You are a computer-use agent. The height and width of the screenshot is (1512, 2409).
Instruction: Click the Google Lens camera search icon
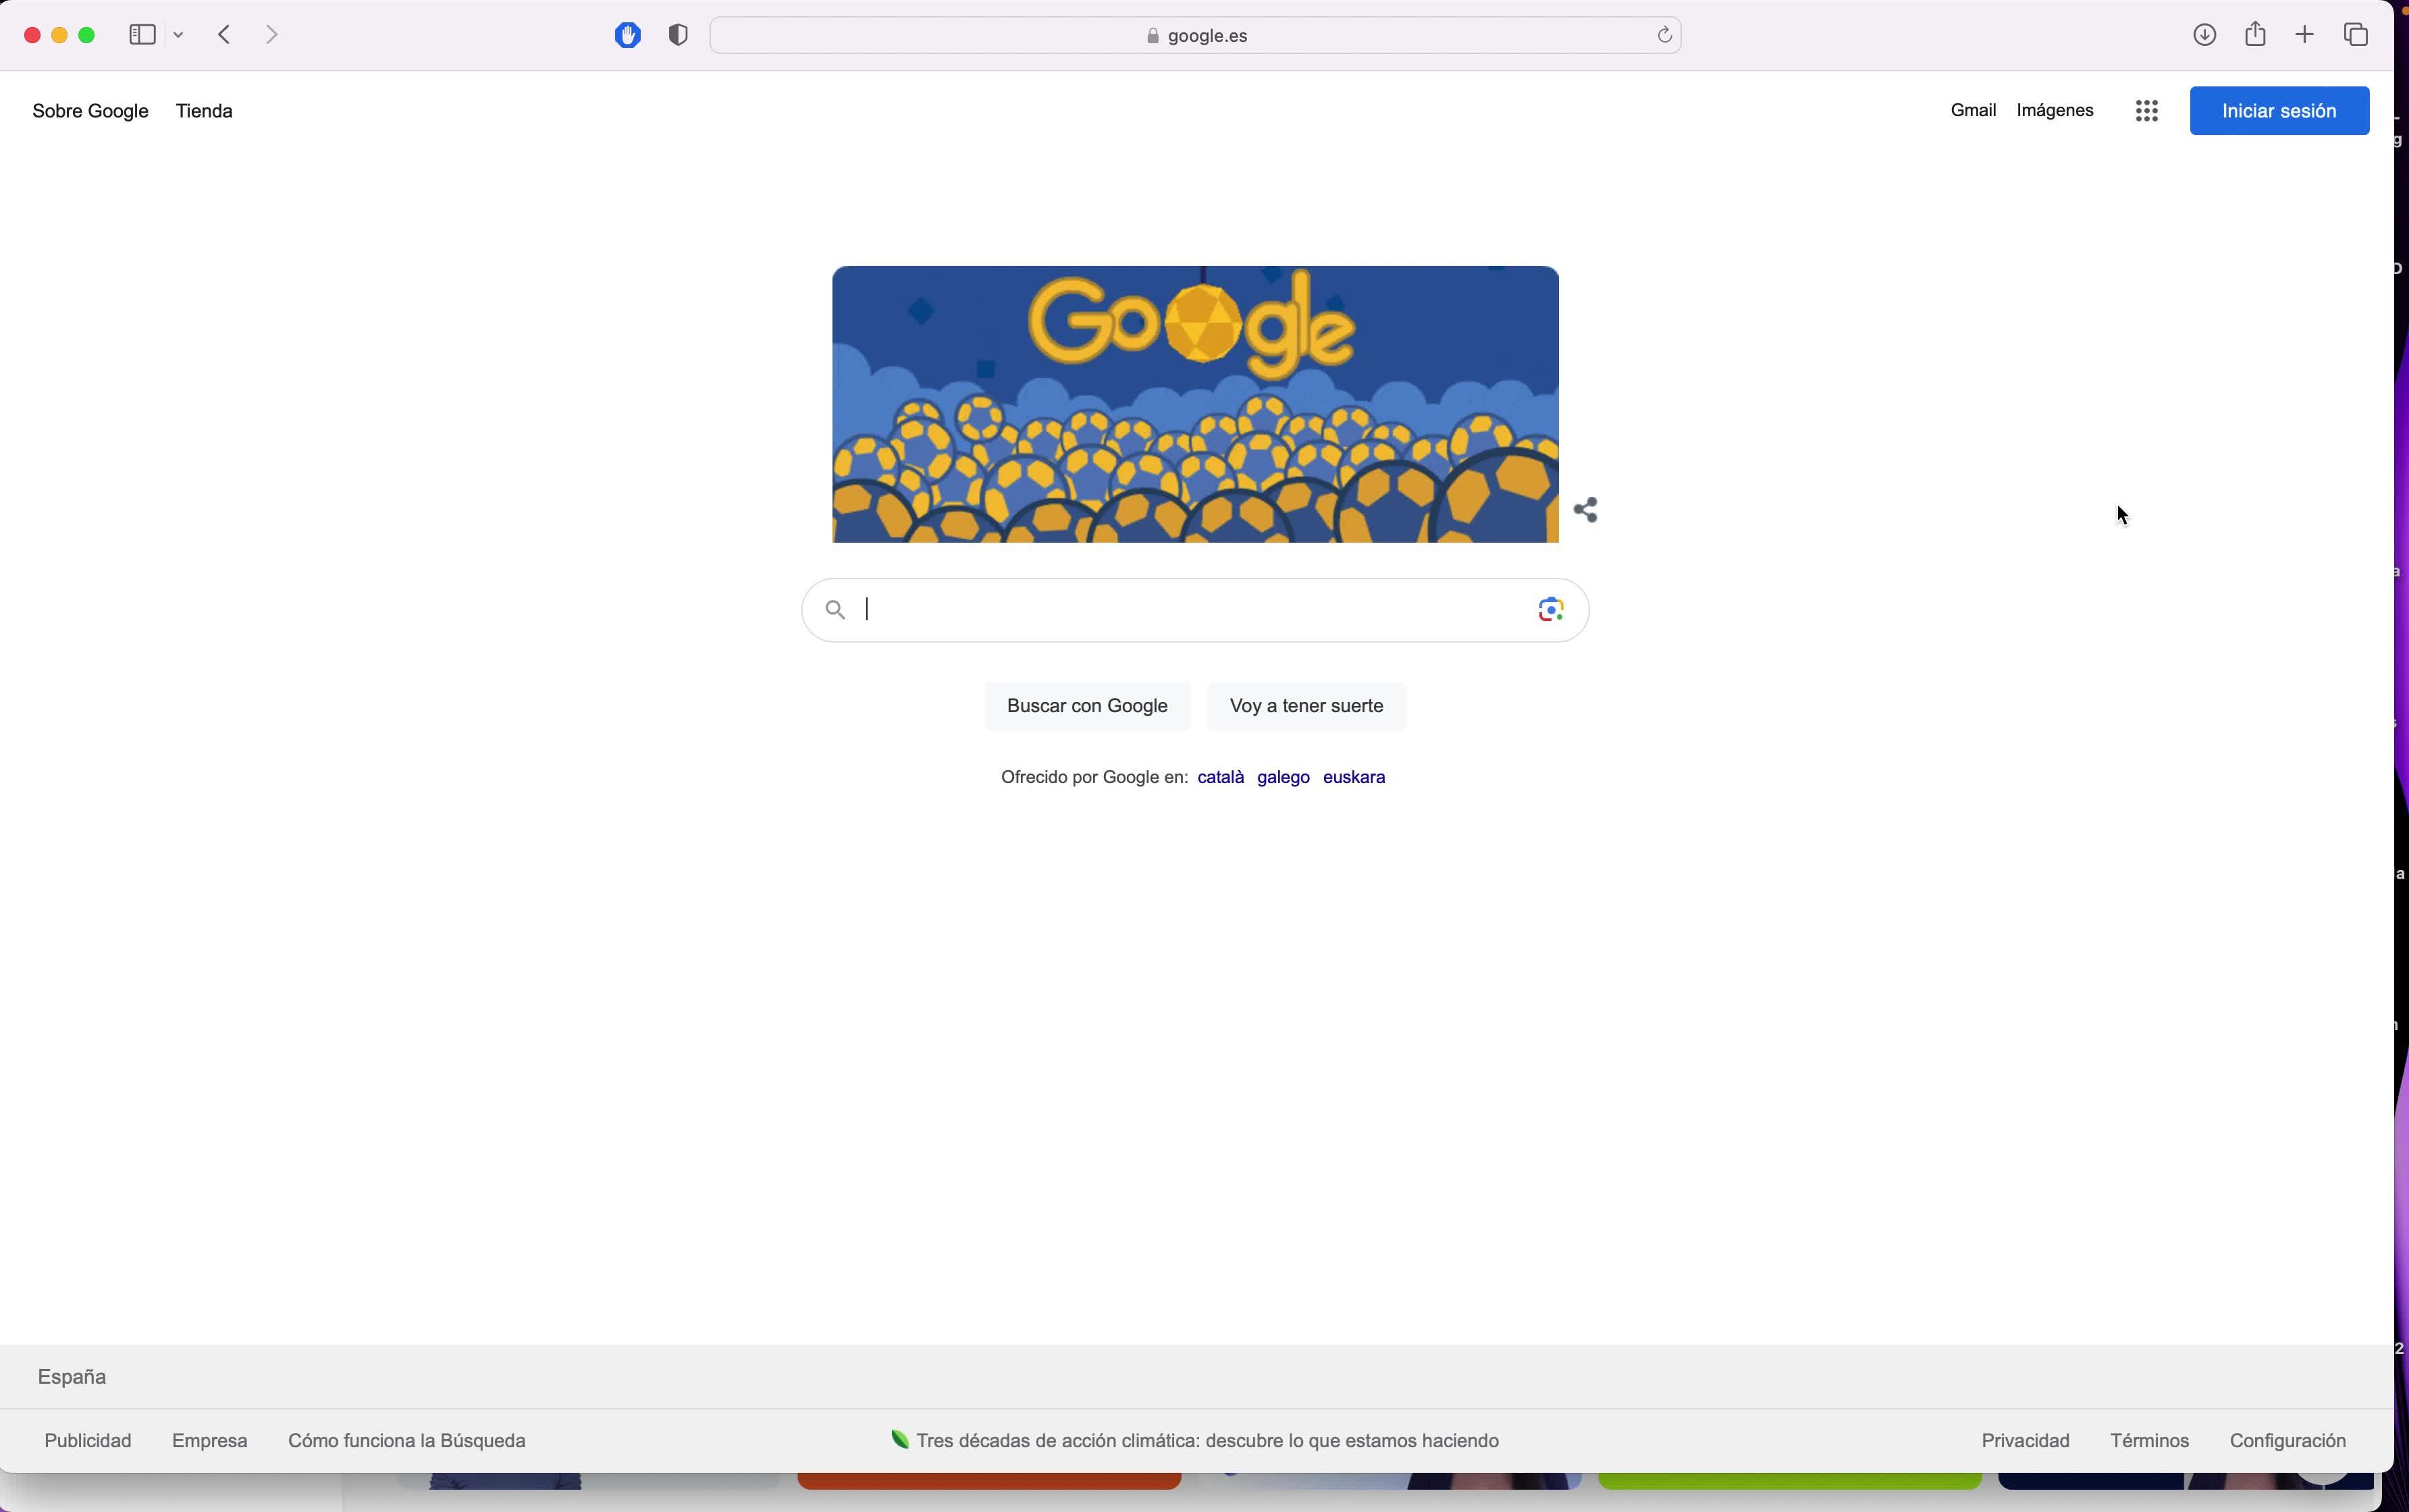click(1550, 610)
